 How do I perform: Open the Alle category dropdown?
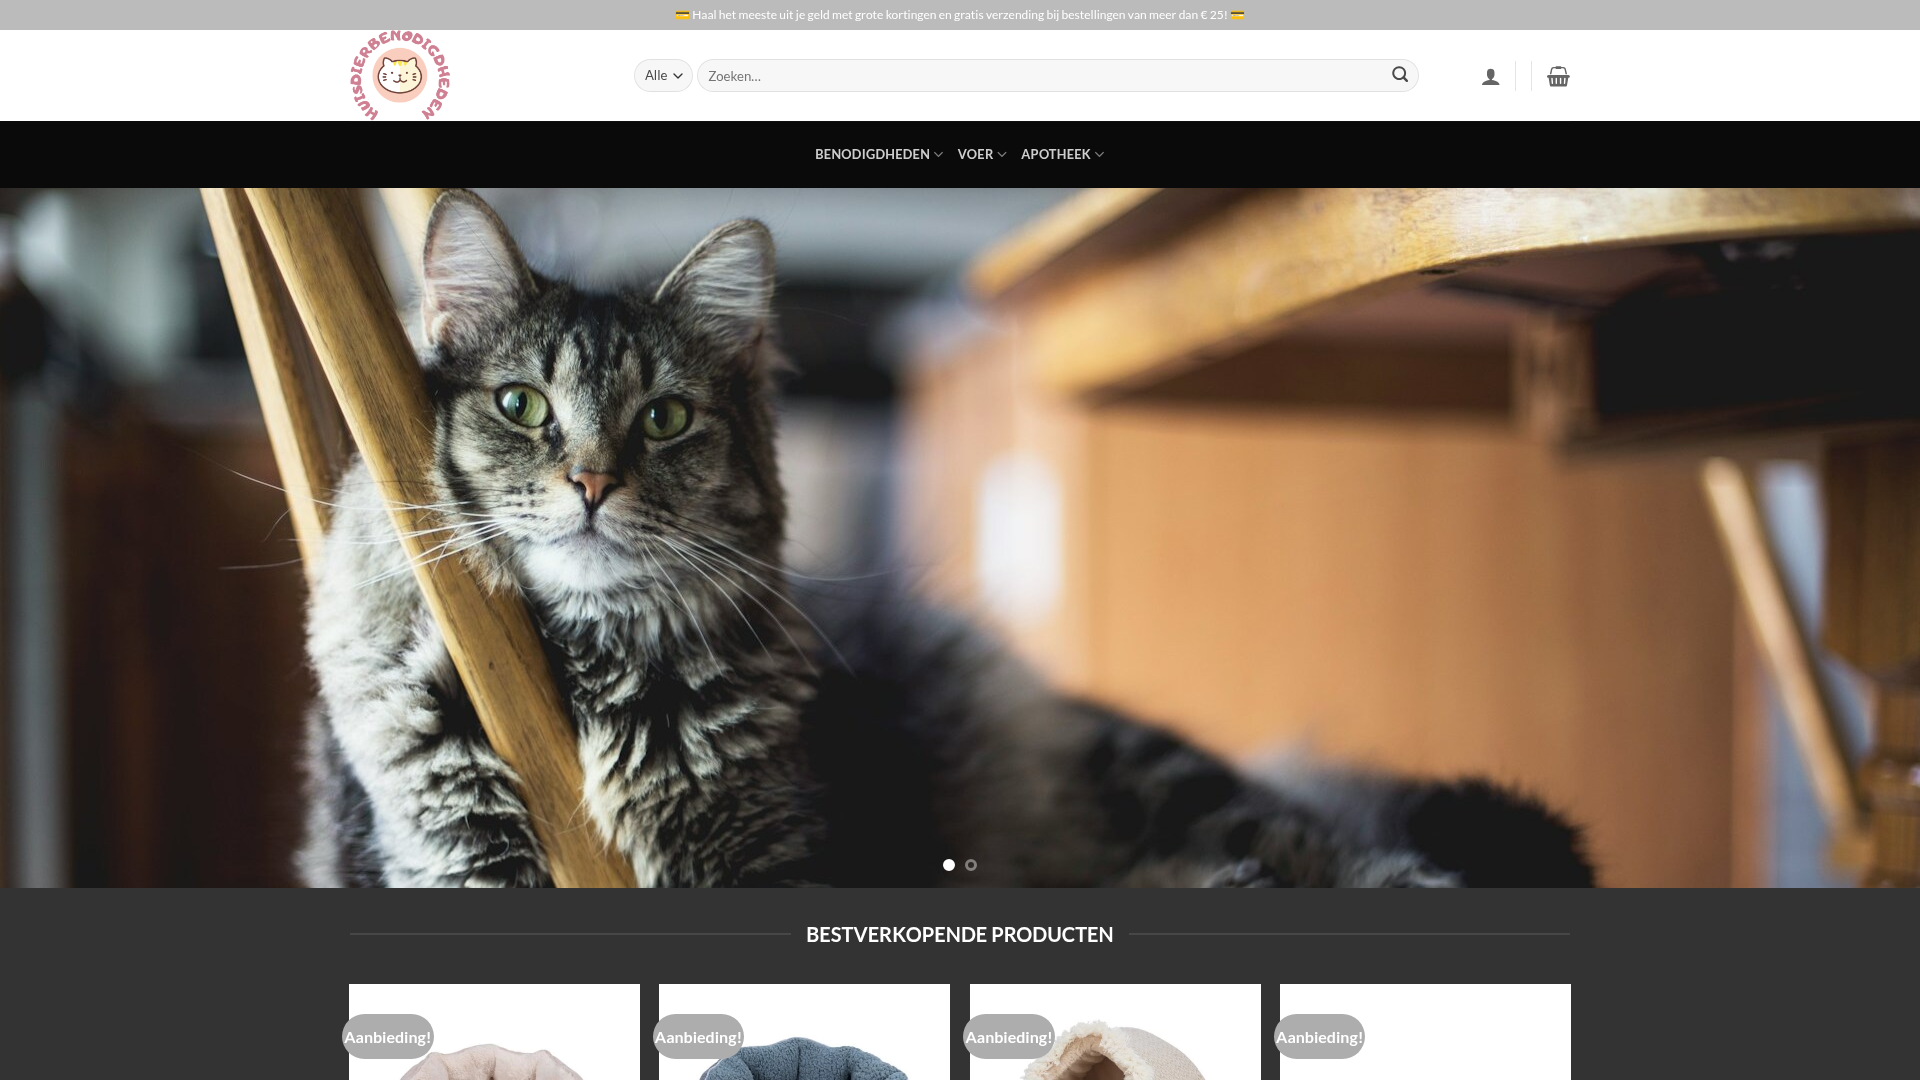[x=663, y=75]
